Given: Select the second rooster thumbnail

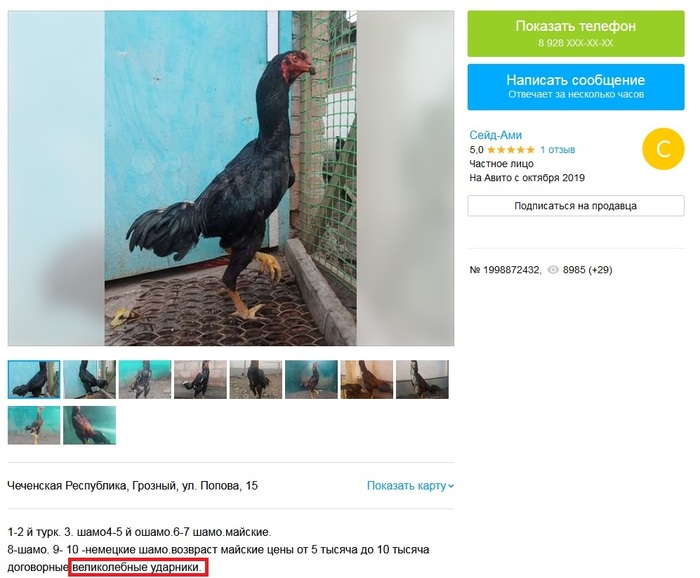Looking at the screenshot, I should pos(89,379).
